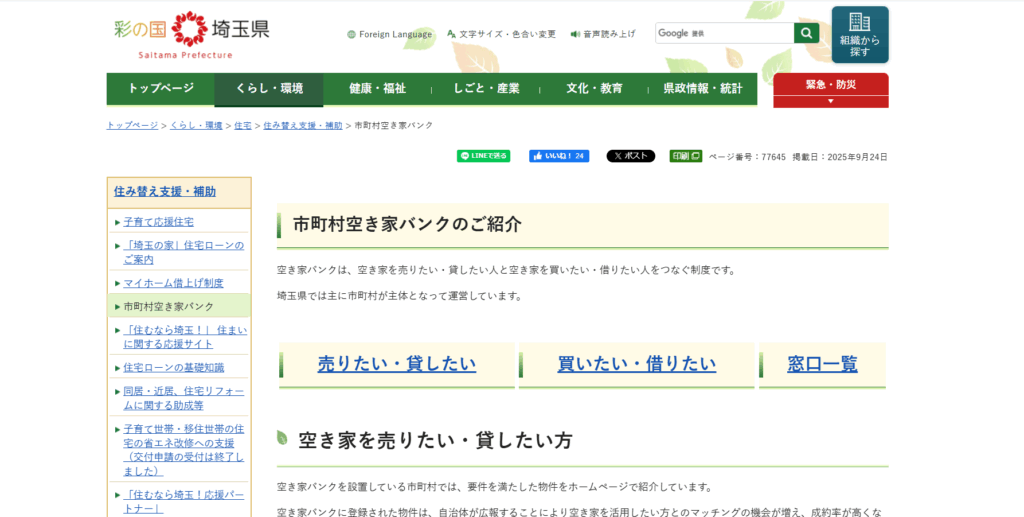
Task: Jump to 売りたい・貸したい section
Action: coord(397,364)
